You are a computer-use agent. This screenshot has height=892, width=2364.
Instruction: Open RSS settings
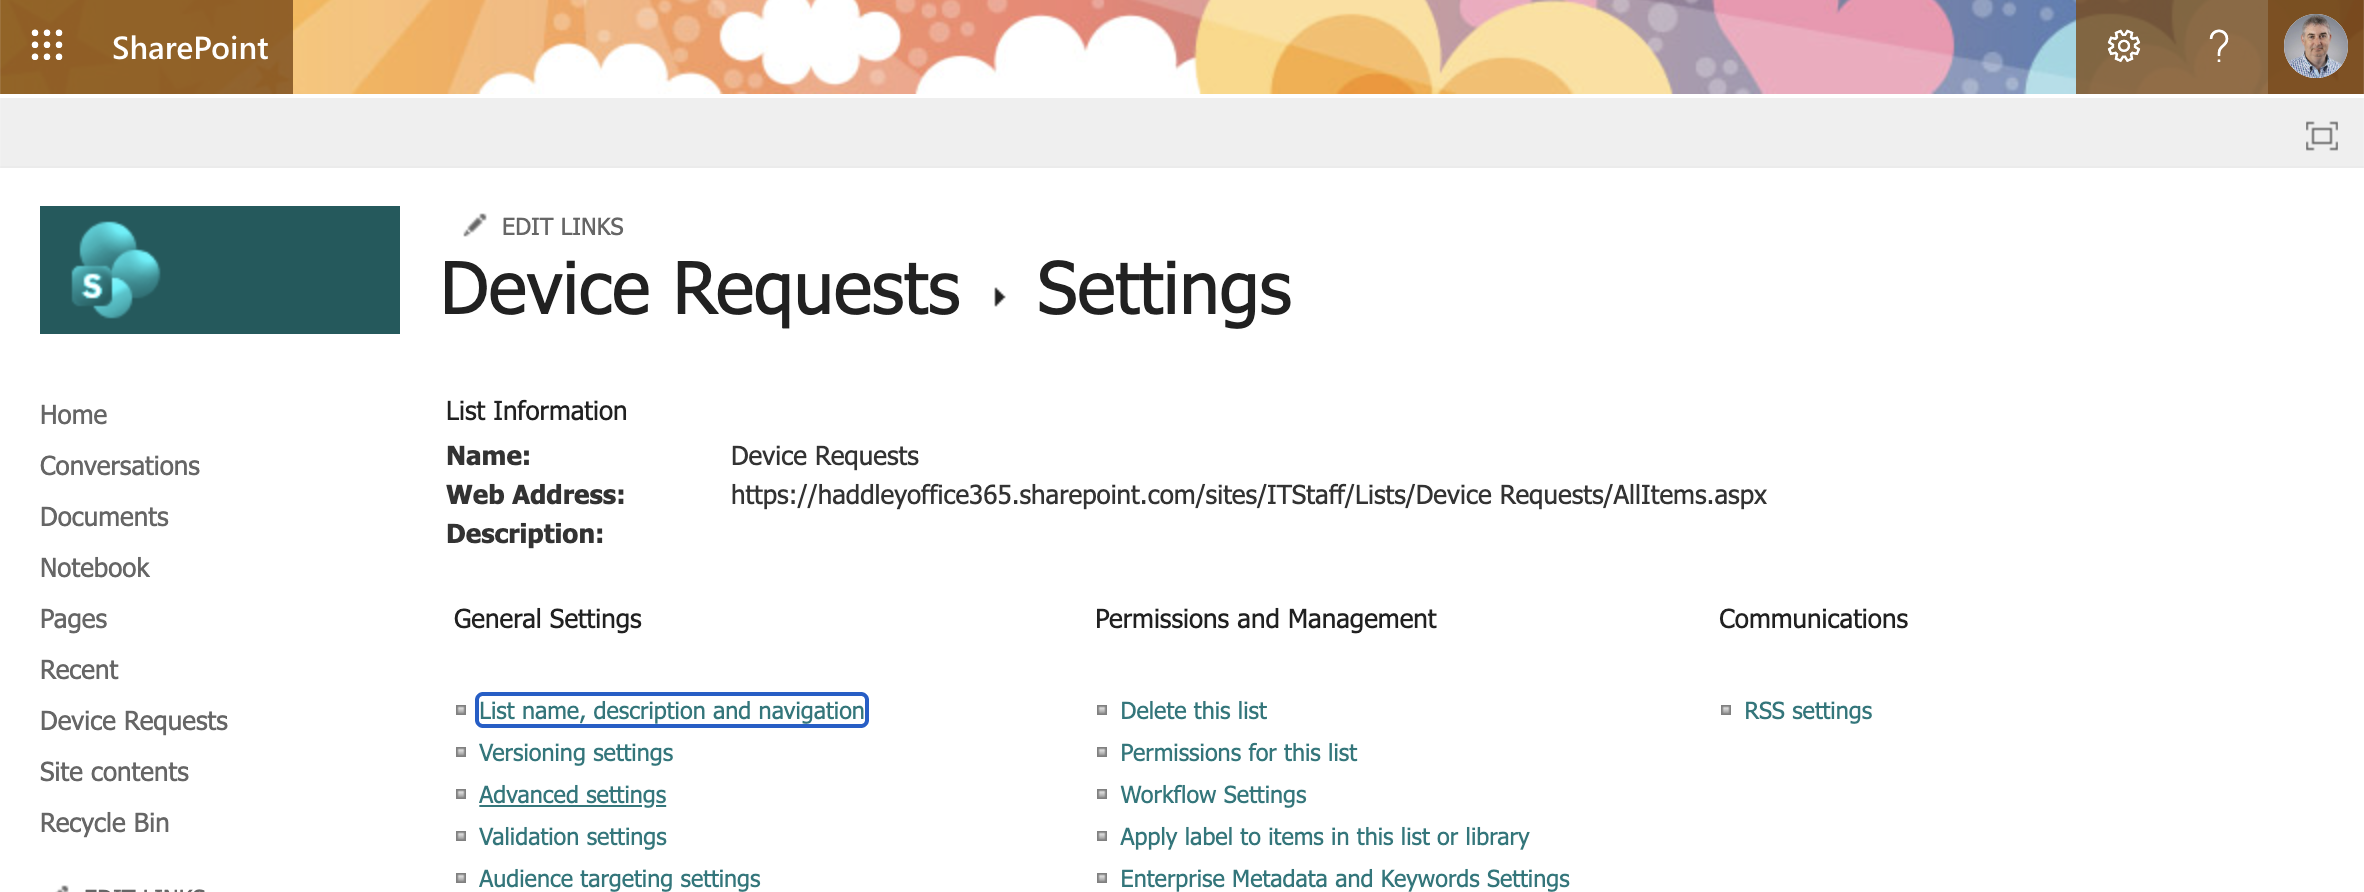pos(1808,710)
